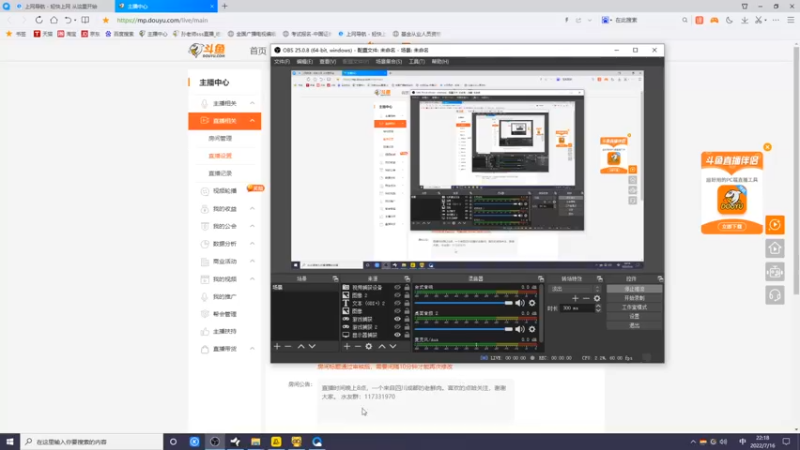The width and height of the screenshot is (800, 450).
Task: Pop out the Scenes dock panel
Action: 335,279
